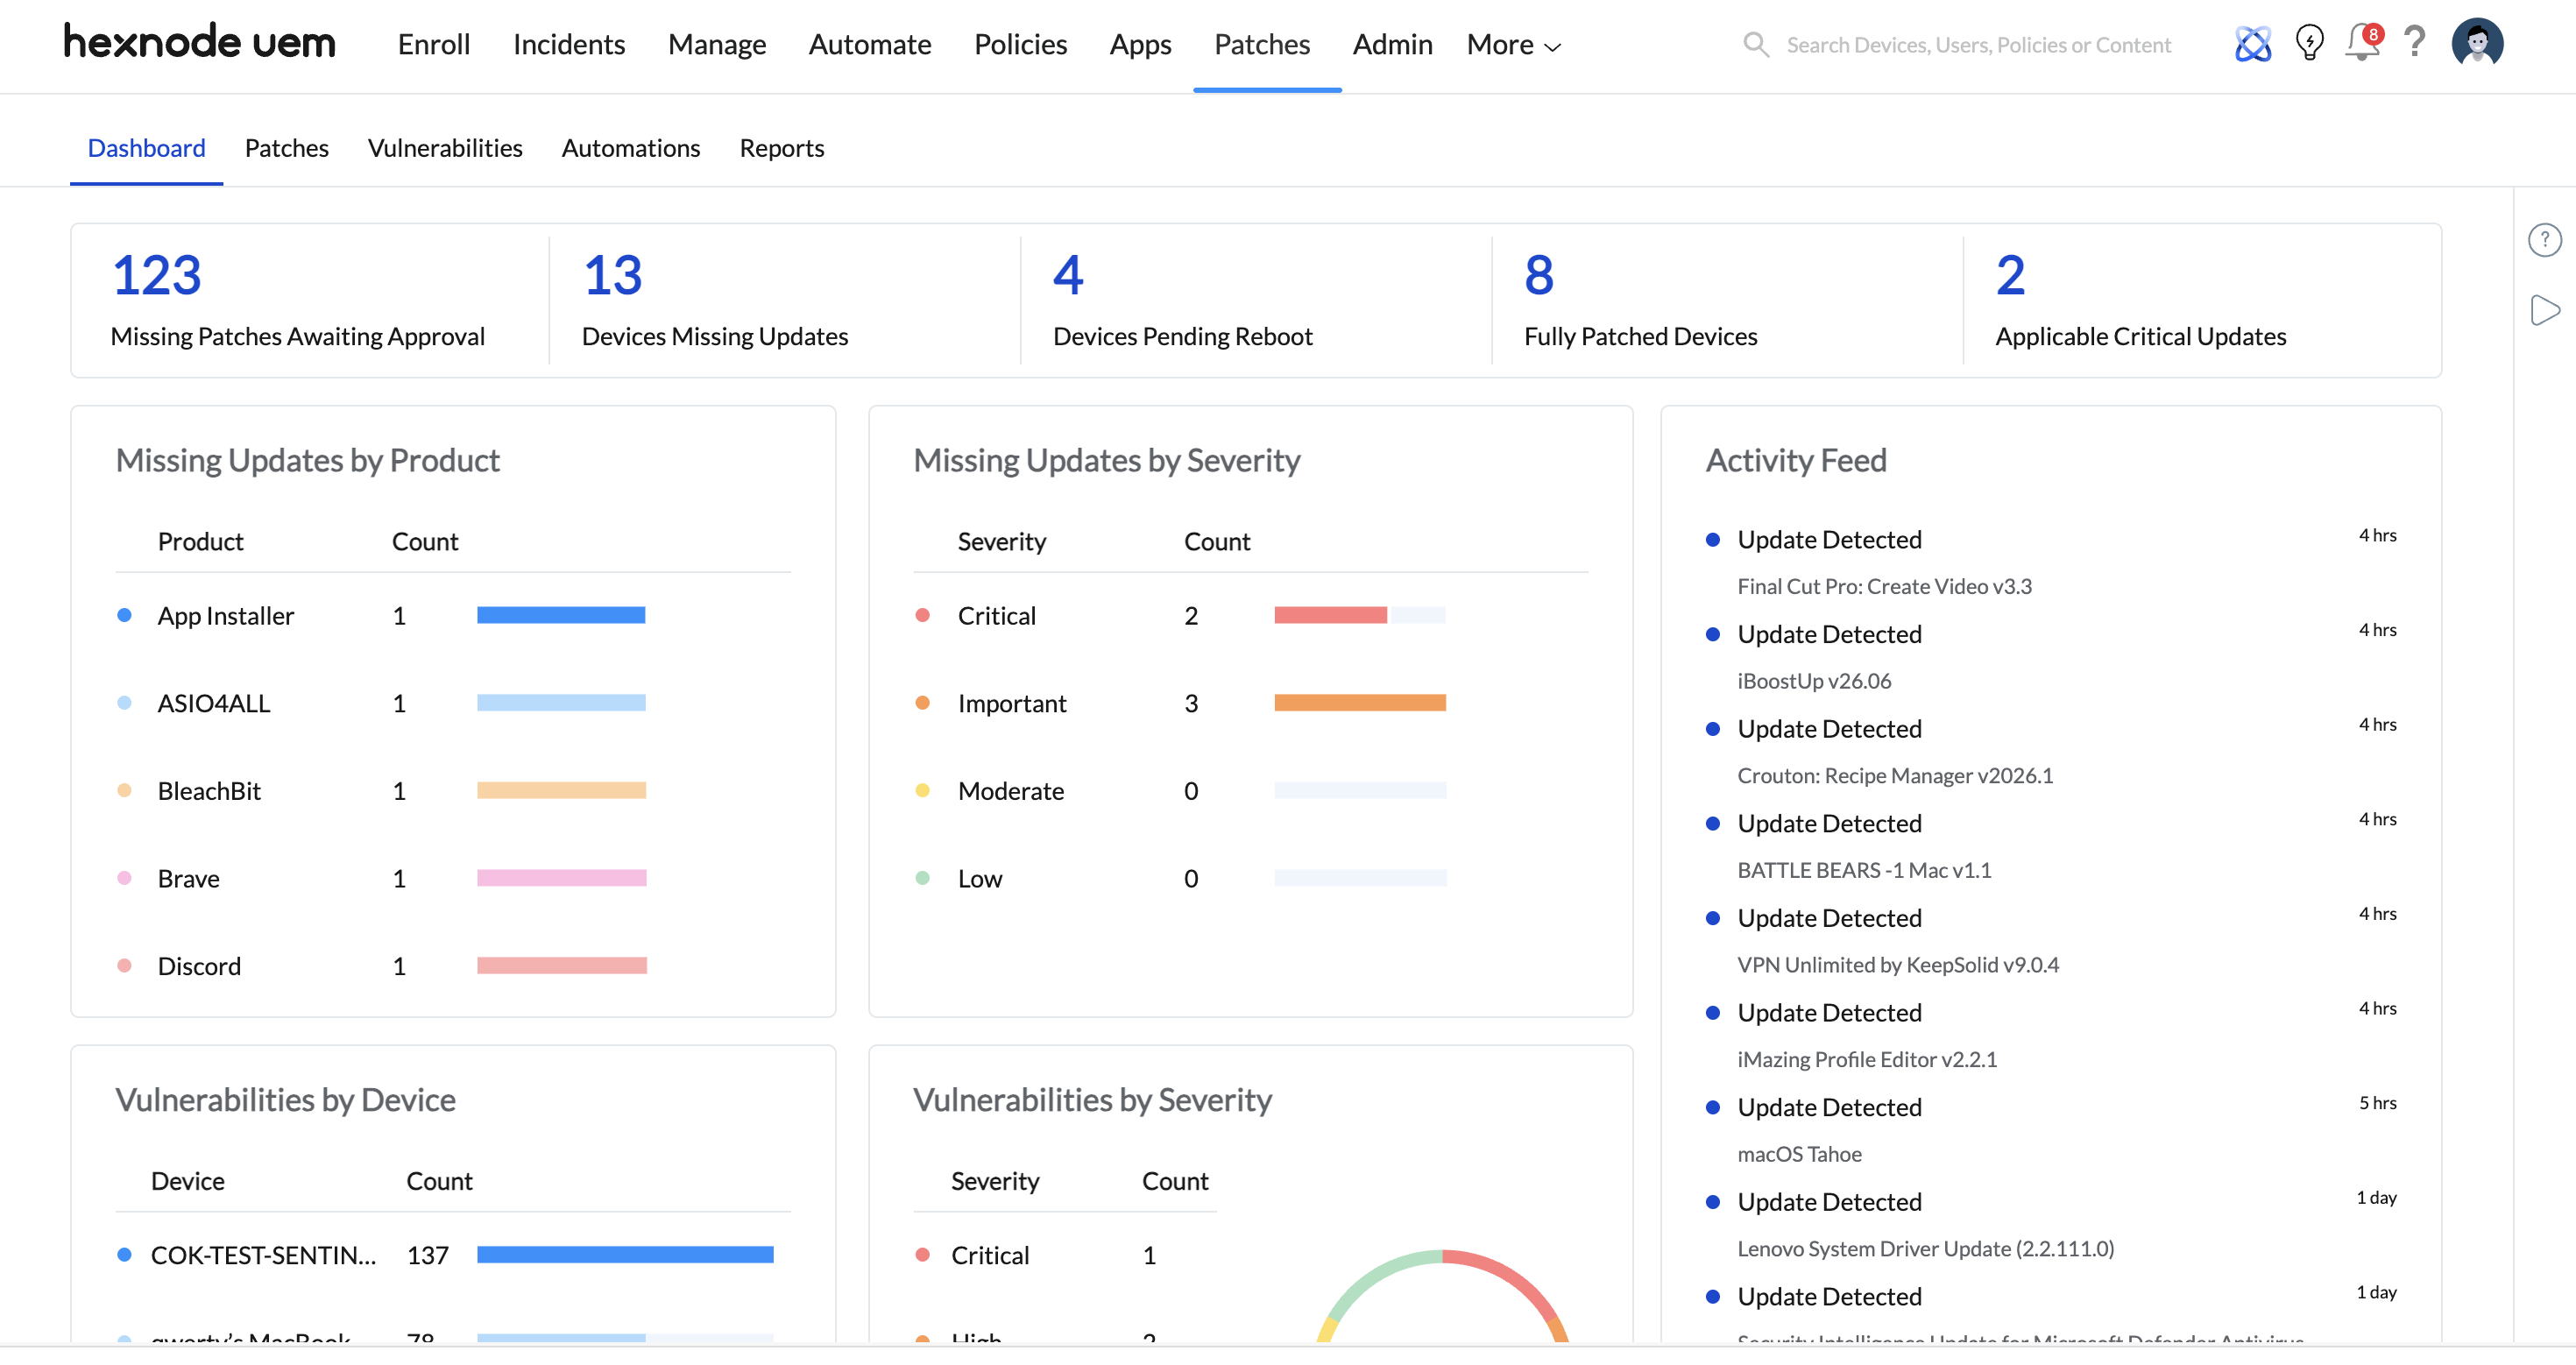Click the App Installer product row
Viewport: 2576px width, 1365px height.
(453, 616)
